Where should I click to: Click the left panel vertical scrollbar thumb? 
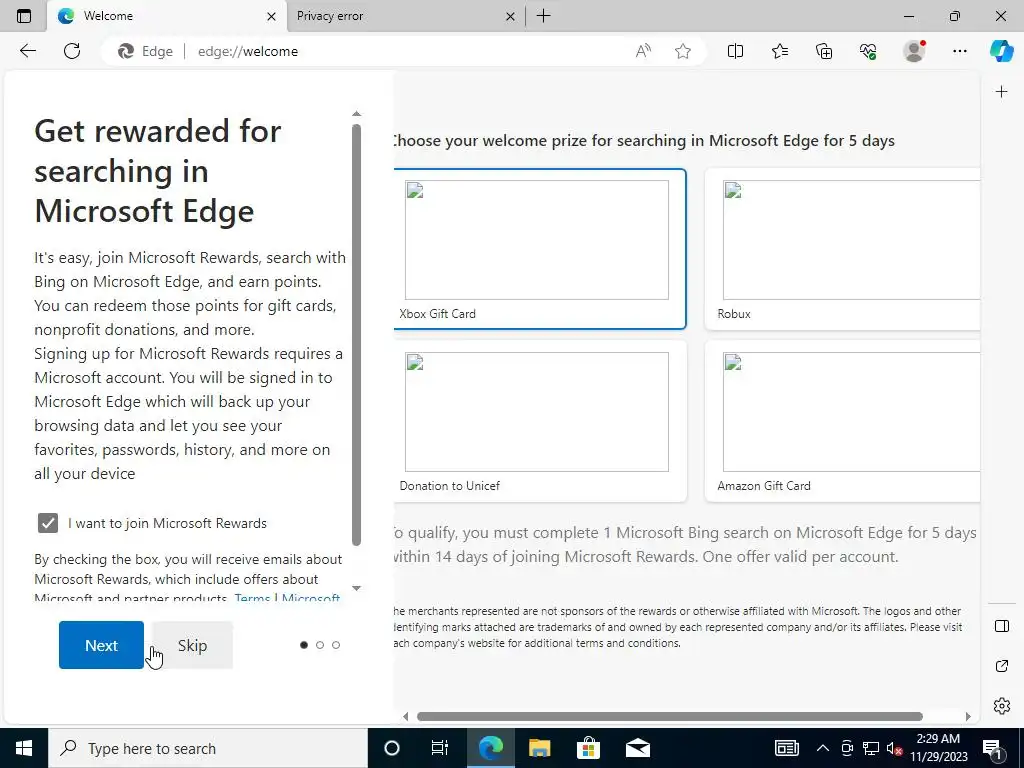[x=357, y=334]
